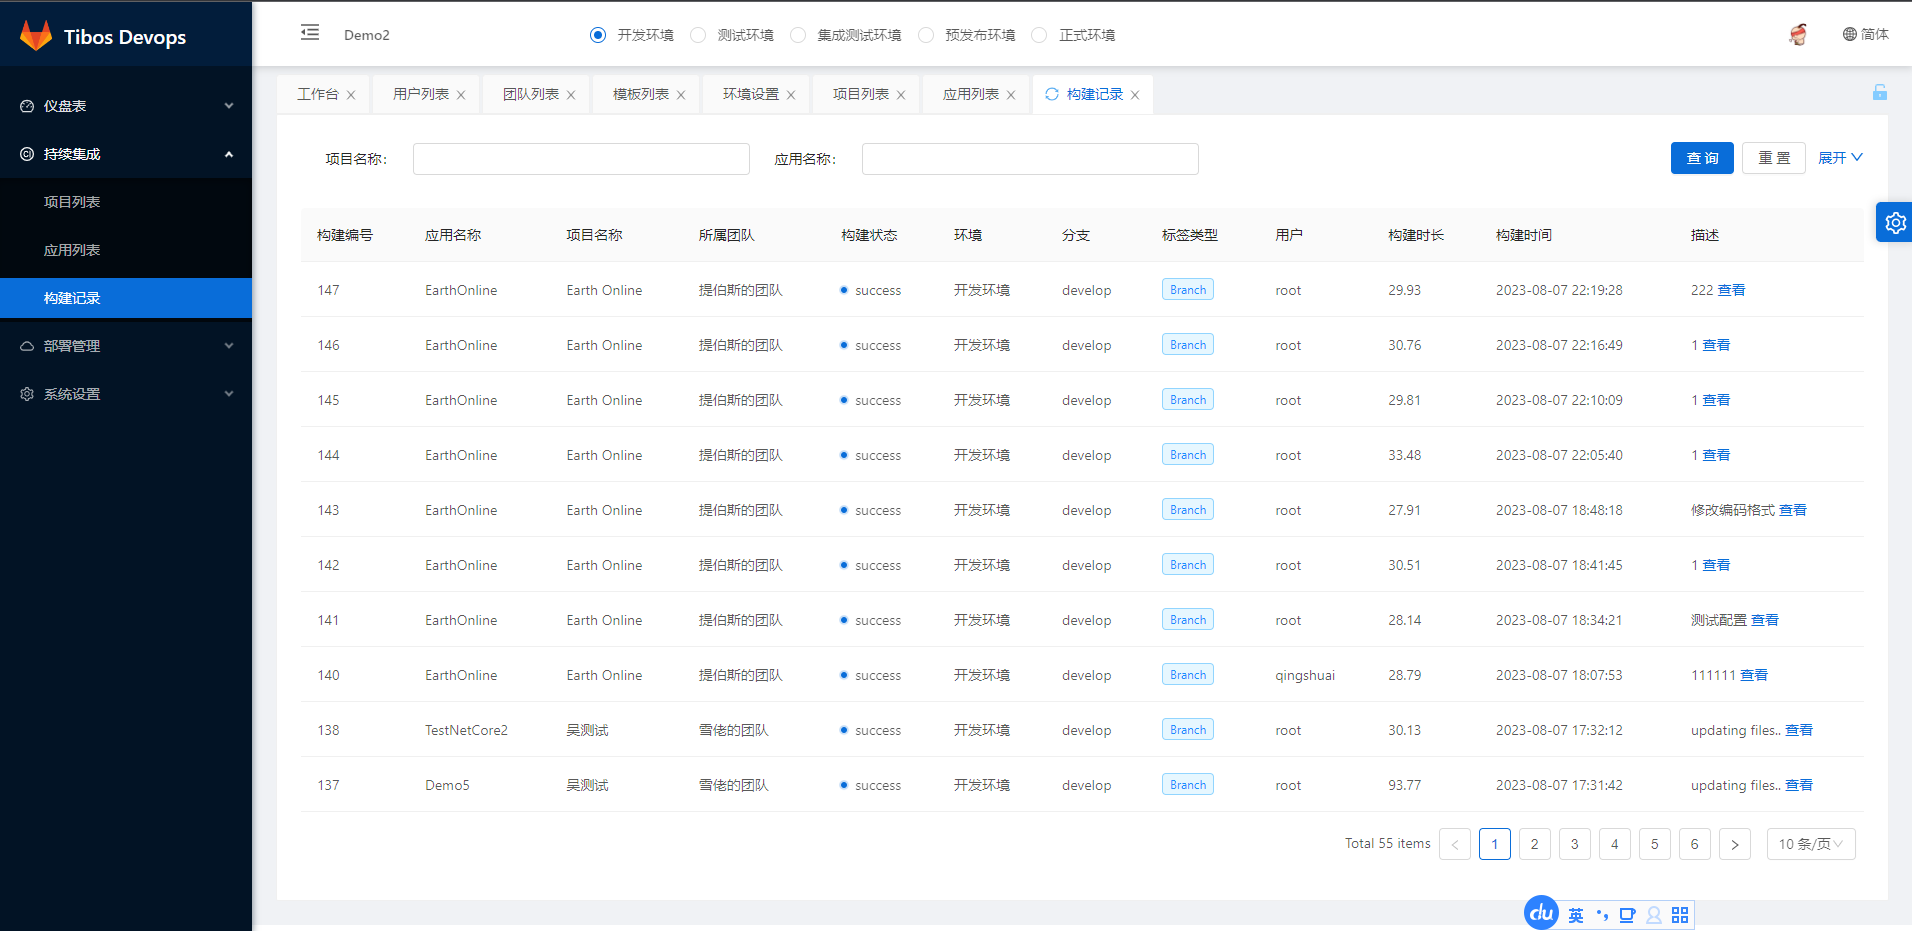
Task: Close the 团队列表 tab
Action: 571,95
